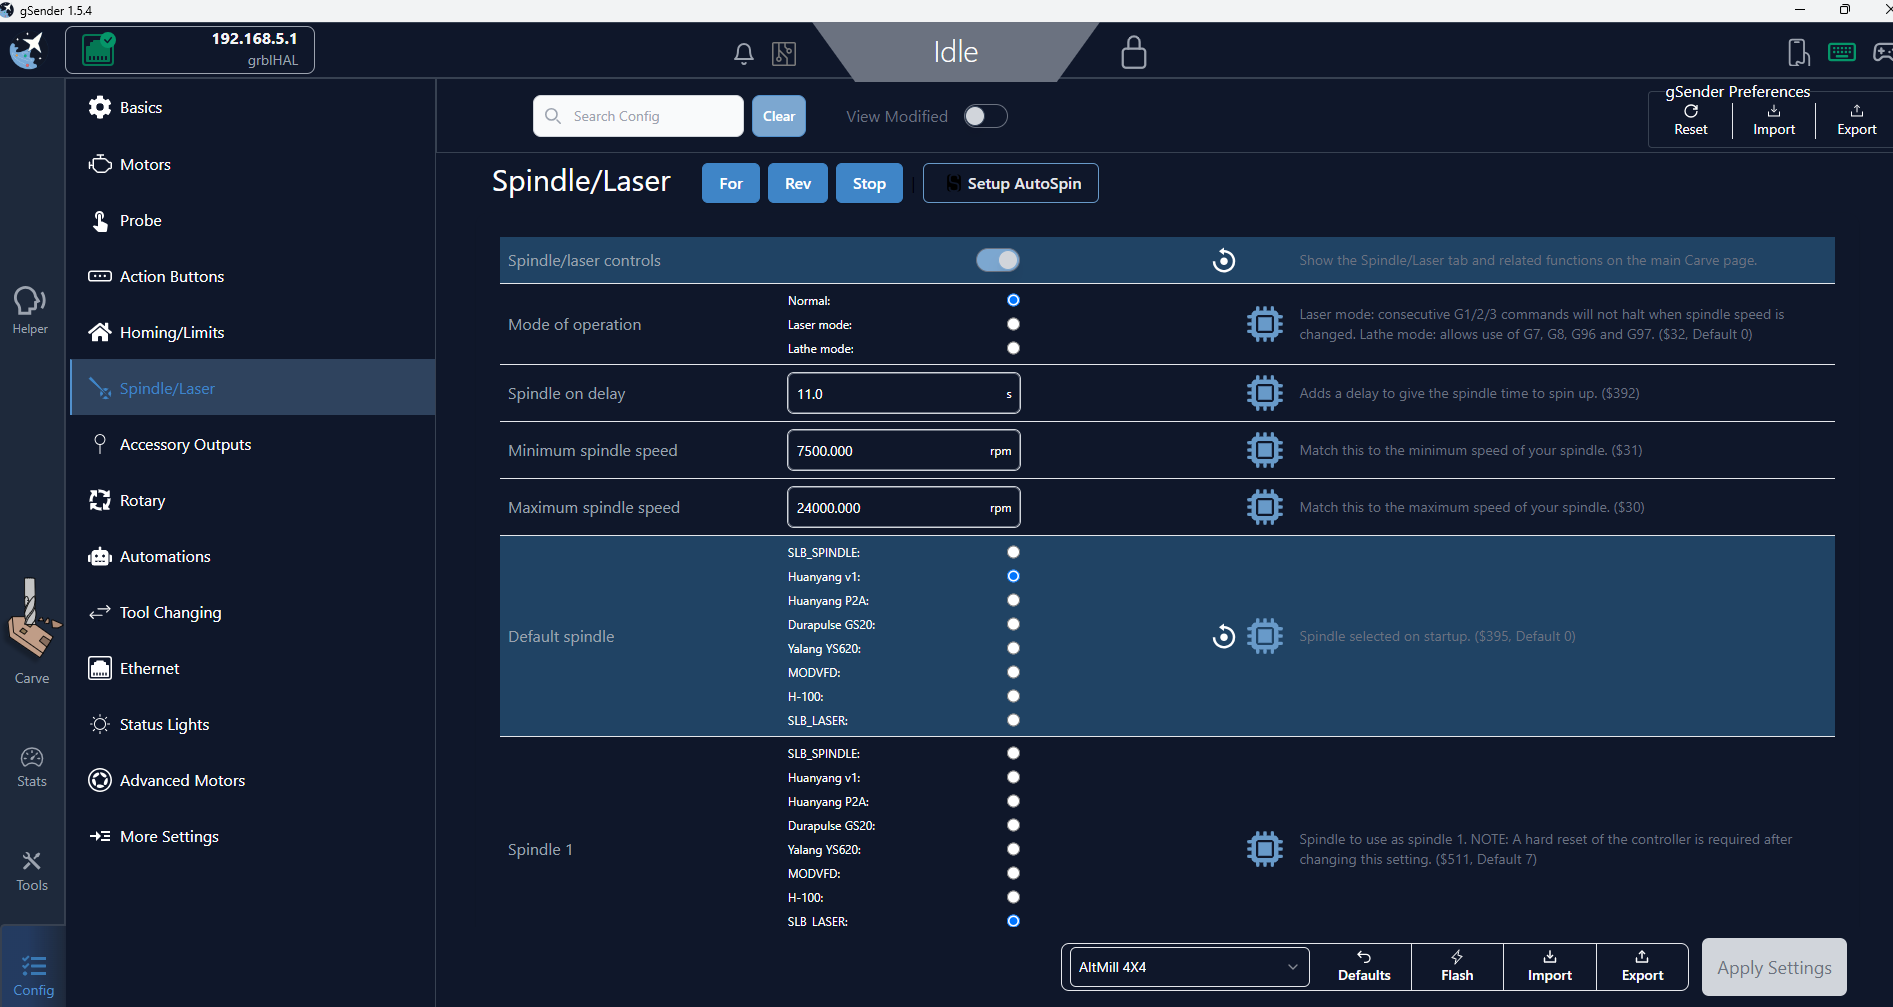Open the Tools page icon
1893x1007 pixels.
(32, 871)
